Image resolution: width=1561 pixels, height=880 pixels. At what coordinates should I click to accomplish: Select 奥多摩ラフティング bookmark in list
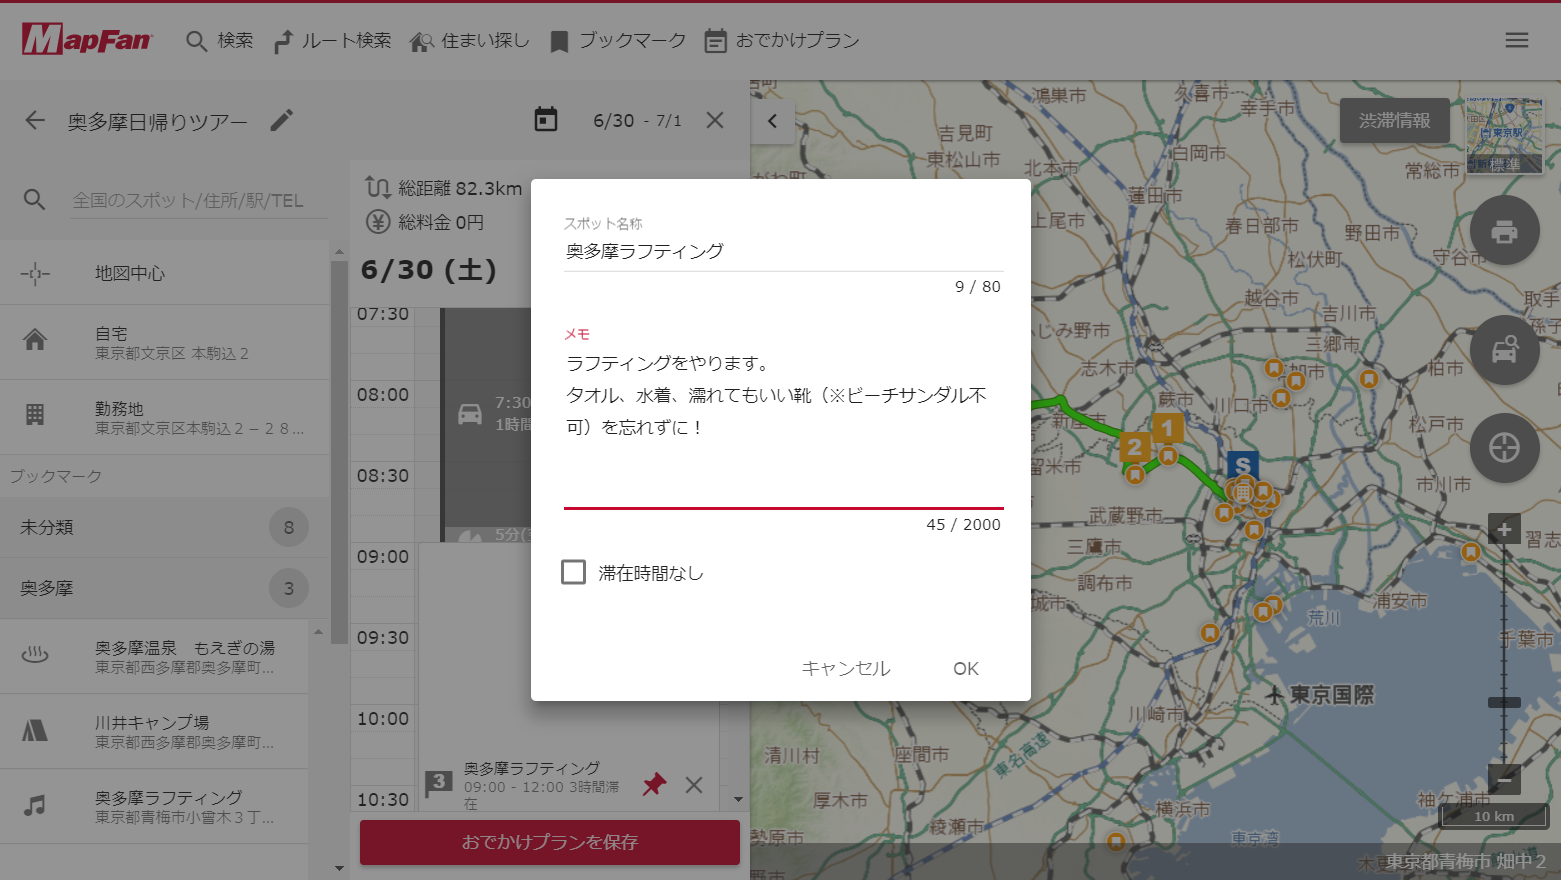[x=154, y=806]
